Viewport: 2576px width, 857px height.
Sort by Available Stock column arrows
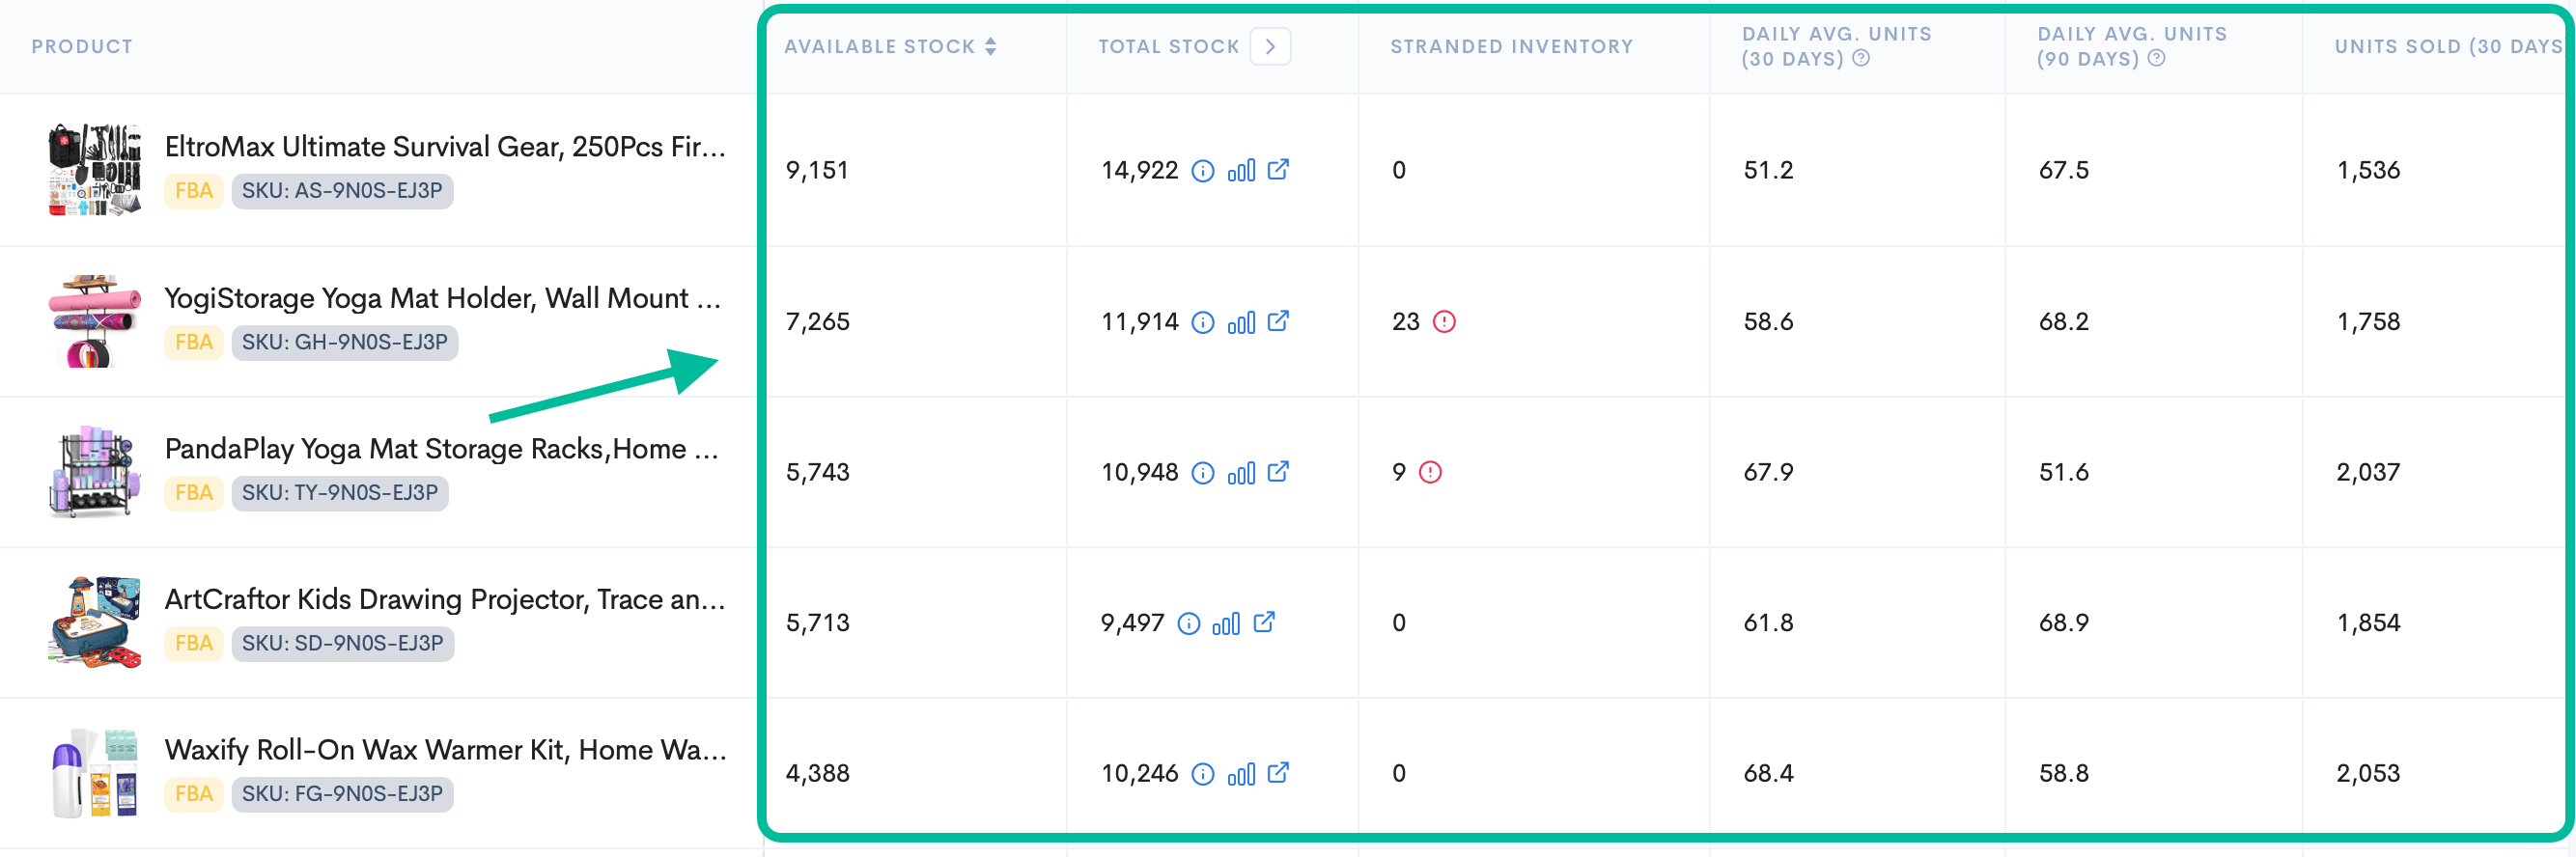pos(990,47)
